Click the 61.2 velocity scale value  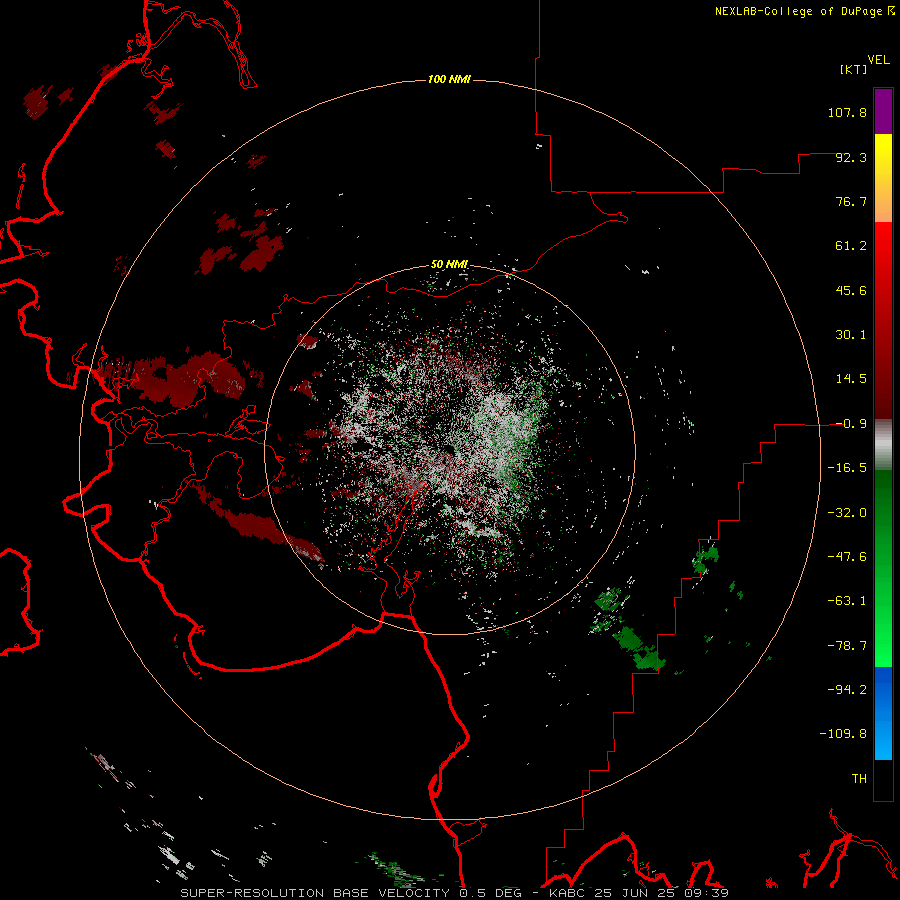(851, 246)
